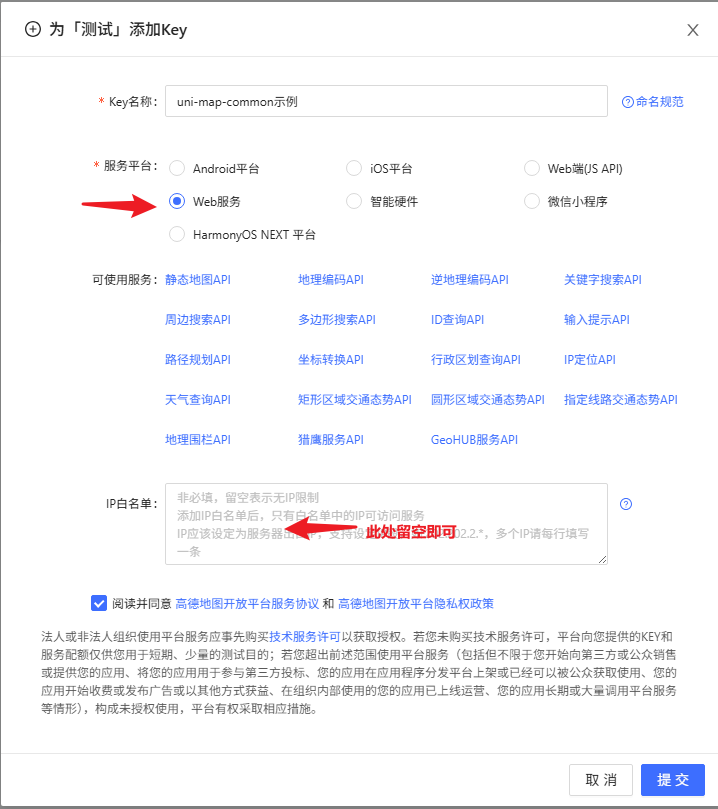Click the 技术服务许可 link
Image resolution: width=718 pixels, height=809 pixels.
coord(304,636)
